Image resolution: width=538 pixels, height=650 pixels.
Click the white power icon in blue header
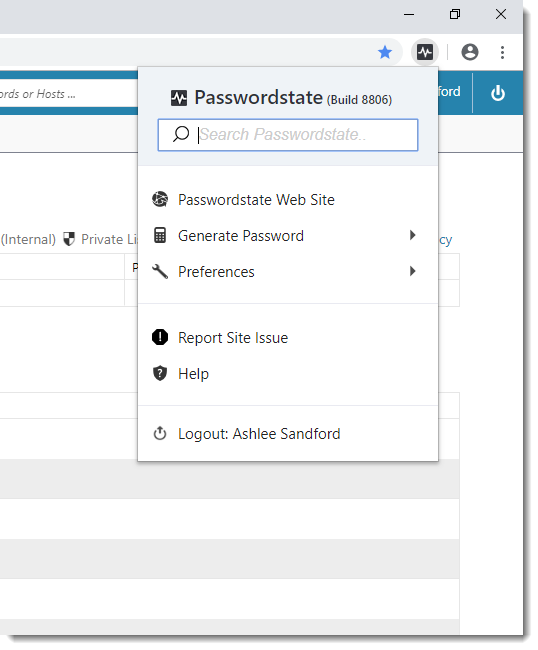coord(498,93)
